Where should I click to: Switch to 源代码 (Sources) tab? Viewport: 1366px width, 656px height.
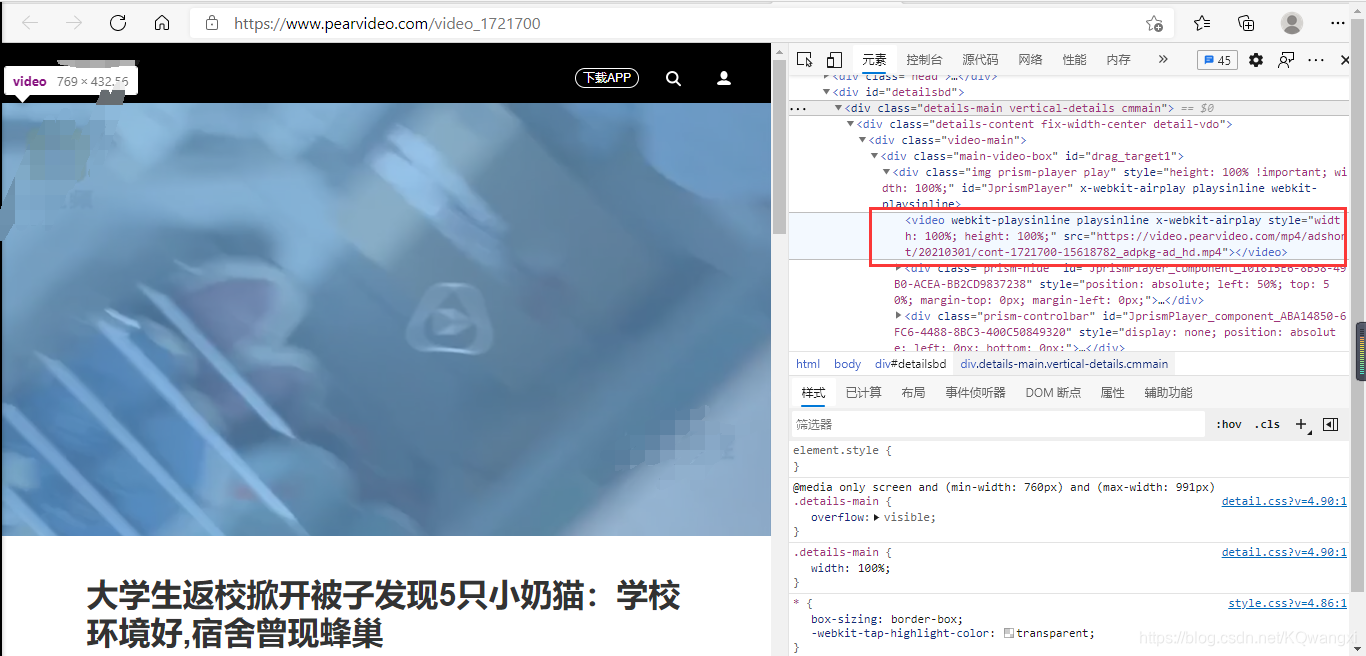pyautogui.click(x=980, y=60)
